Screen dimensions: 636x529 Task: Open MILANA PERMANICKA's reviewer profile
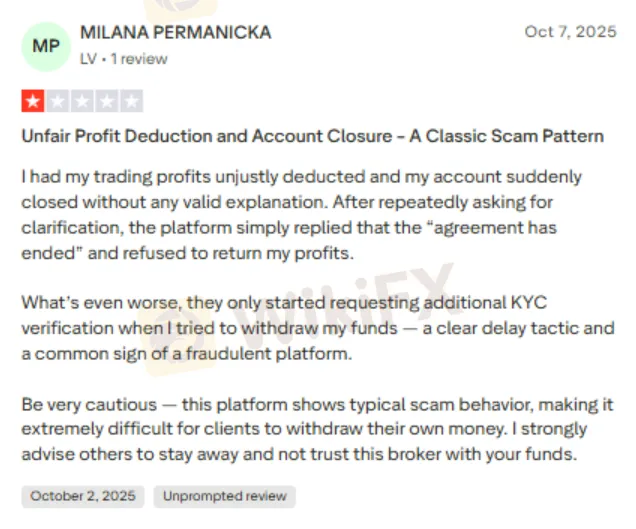click(x=175, y=33)
